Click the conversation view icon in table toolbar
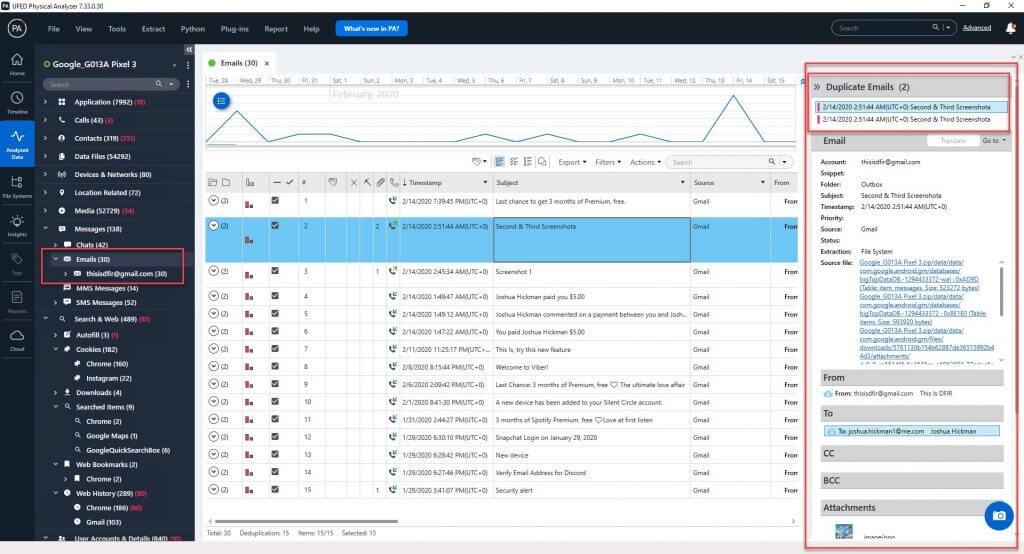 pos(542,162)
